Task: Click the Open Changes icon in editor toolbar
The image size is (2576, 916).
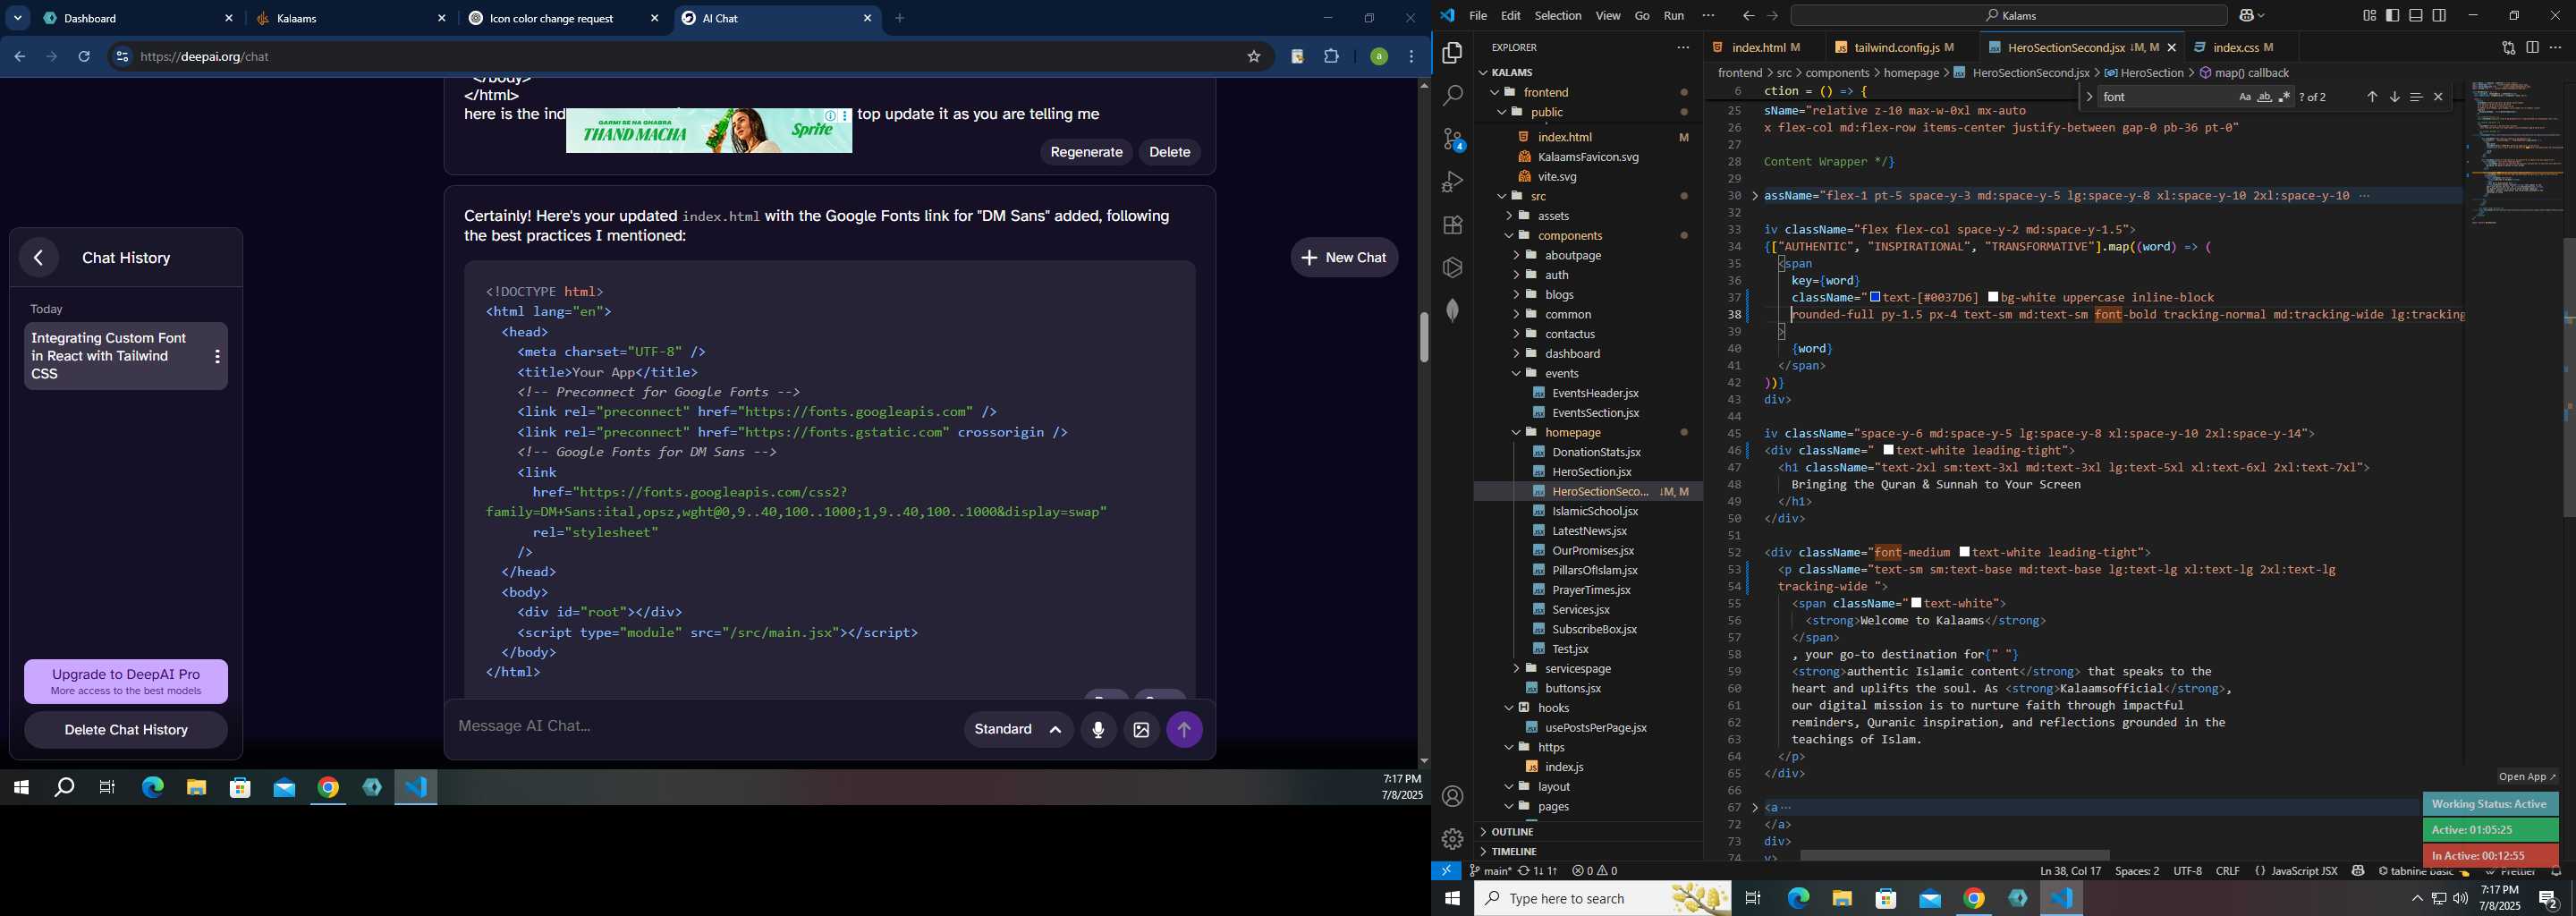Action: tap(2508, 47)
